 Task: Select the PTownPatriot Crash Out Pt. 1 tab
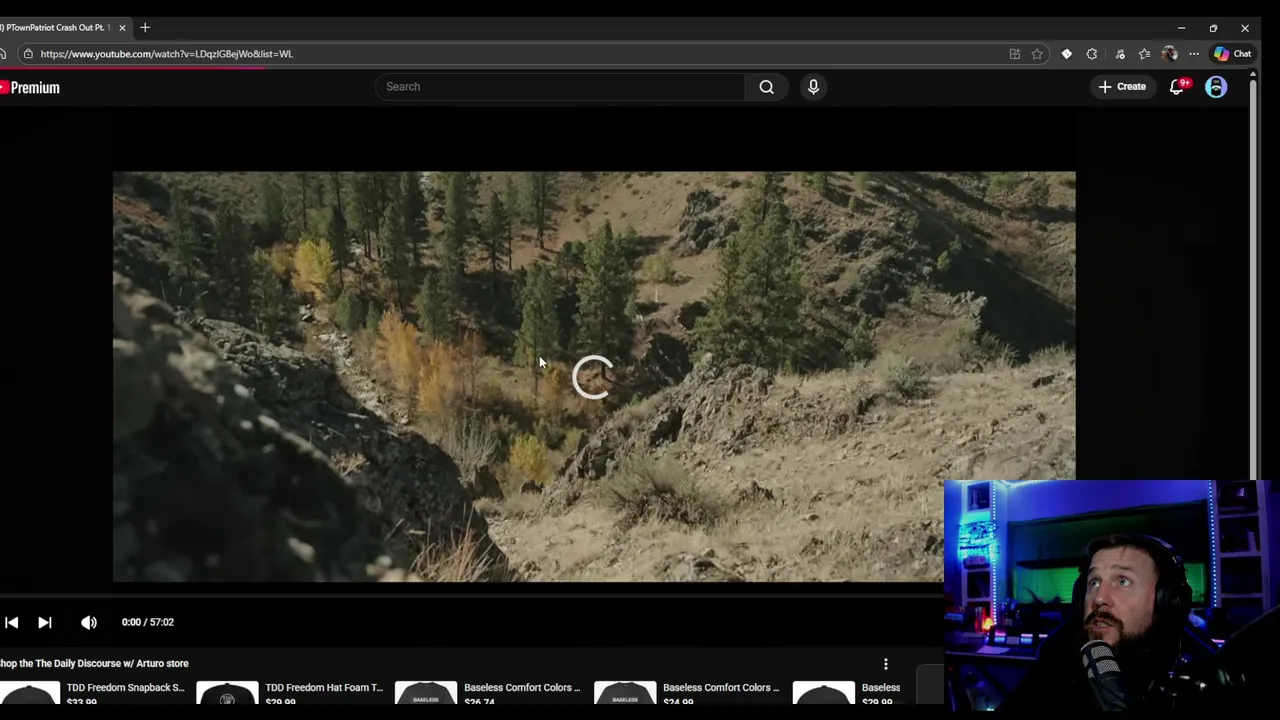[58, 28]
